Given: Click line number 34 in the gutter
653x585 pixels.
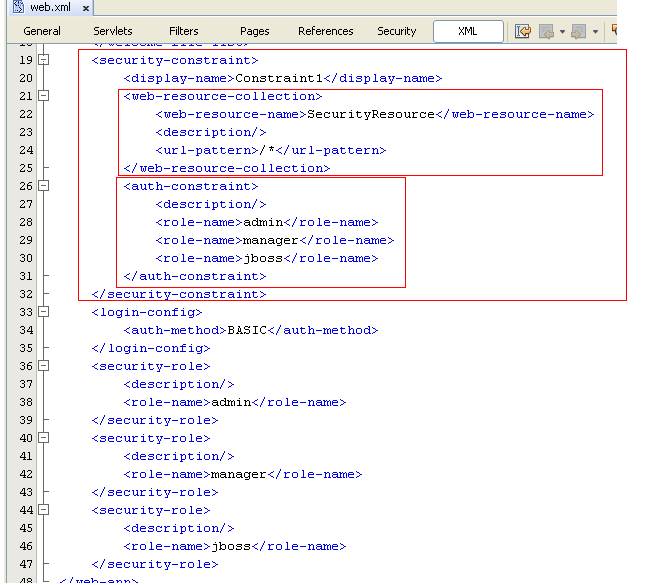Looking at the screenshot, I should 26,330.
